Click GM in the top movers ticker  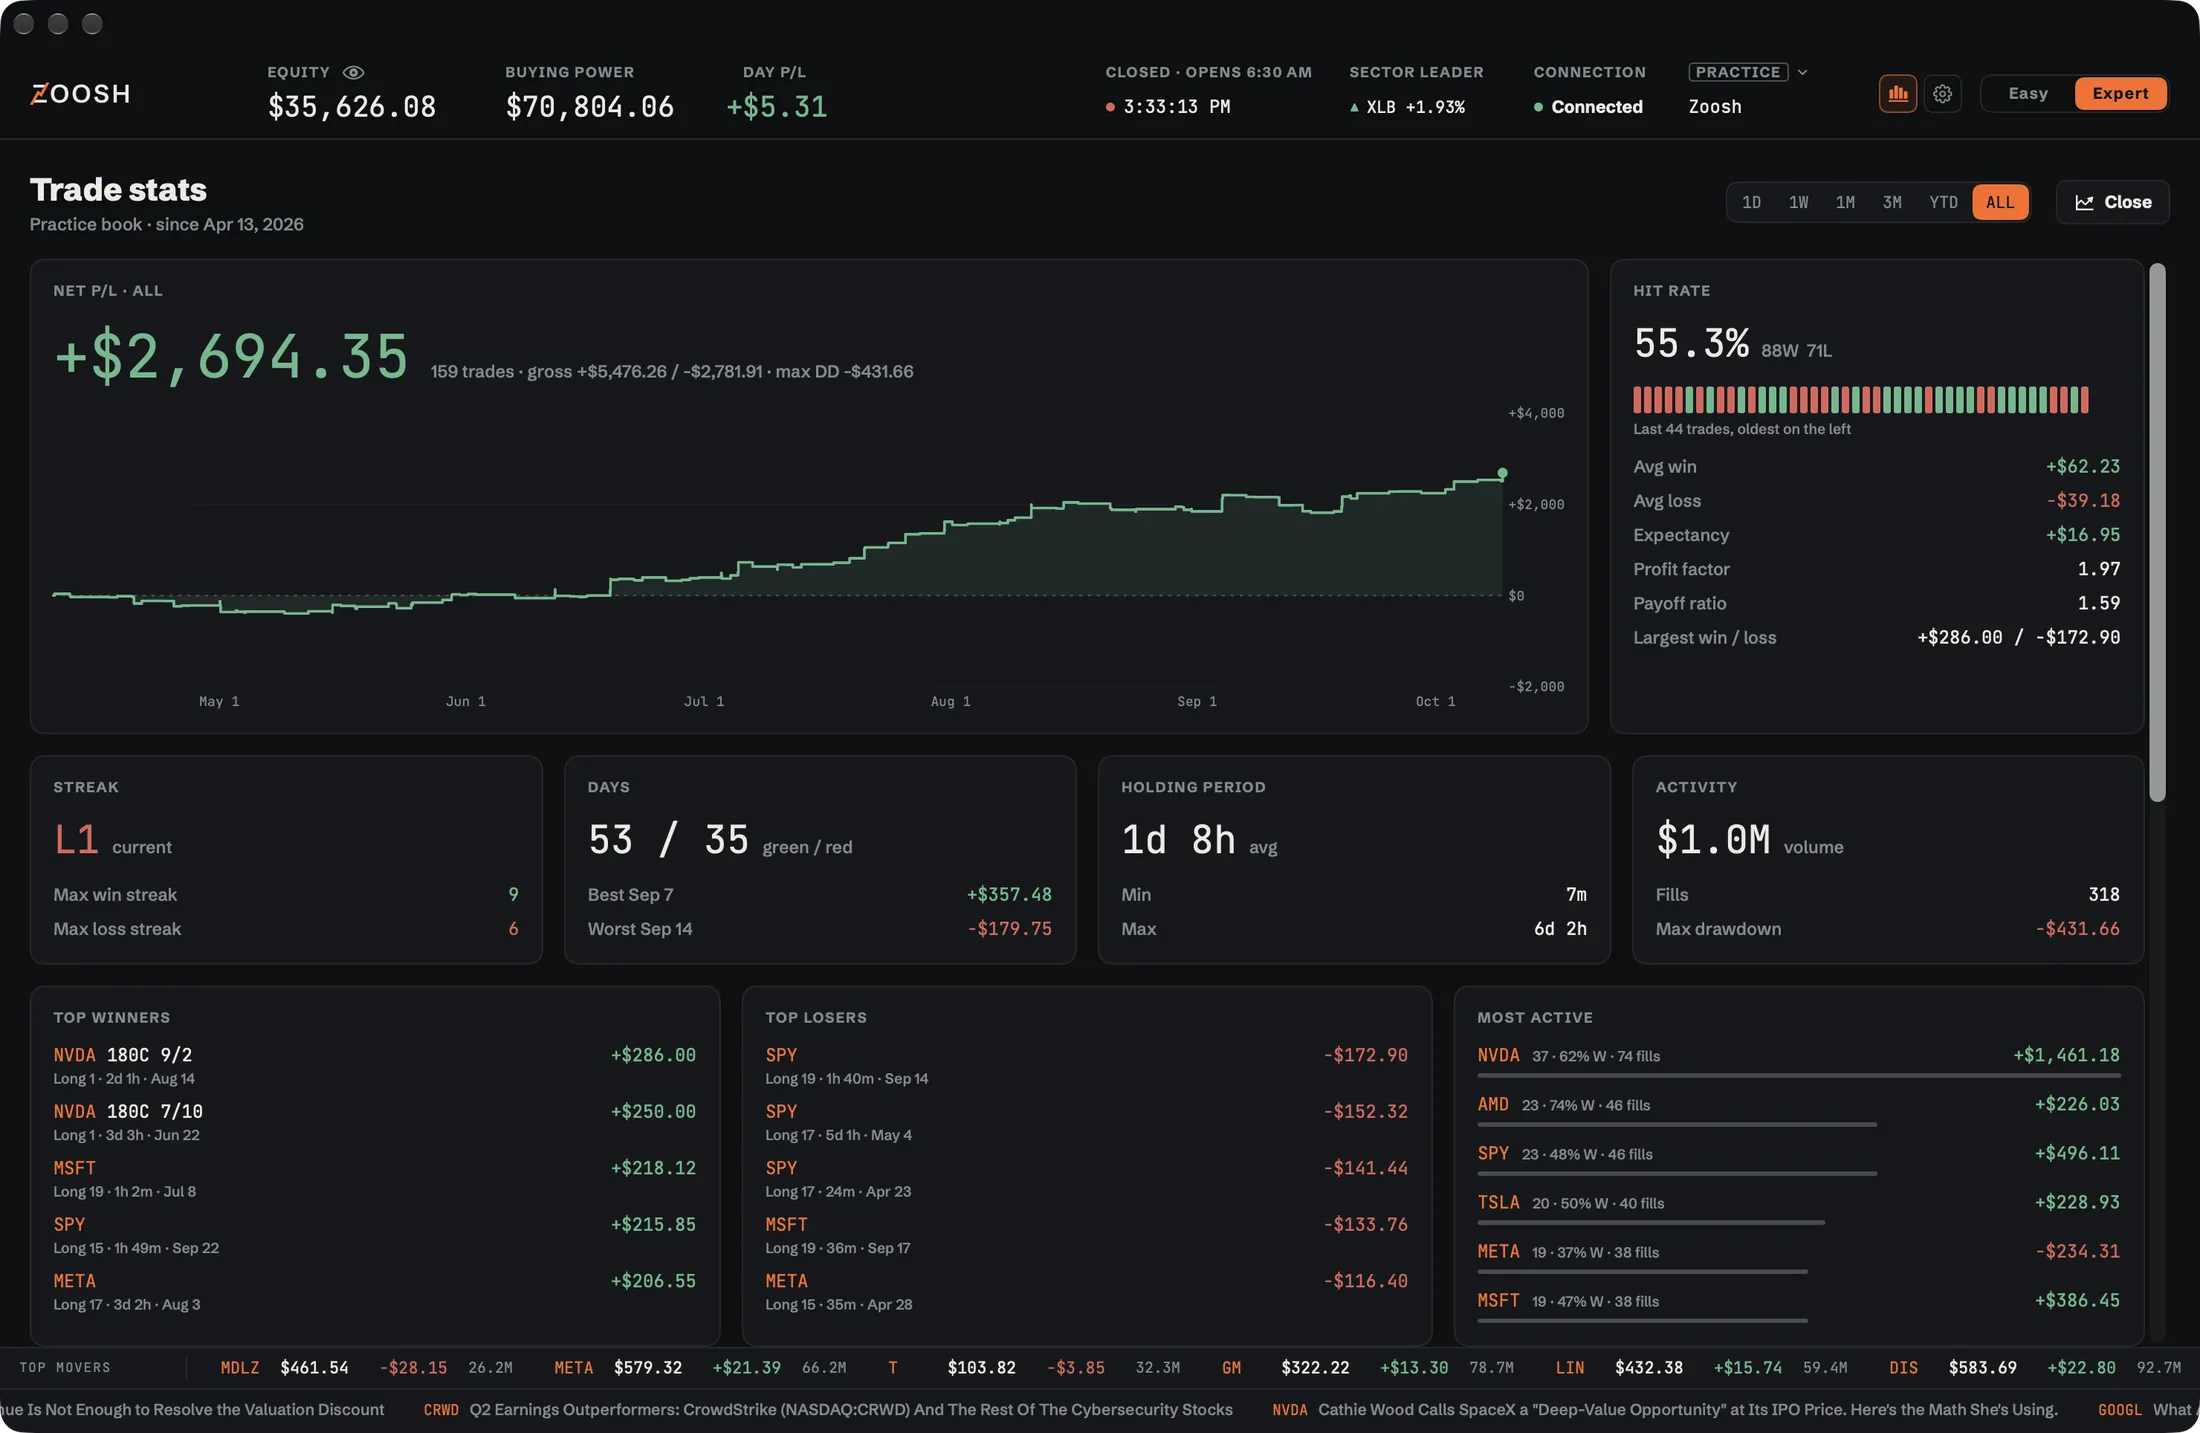coord(1231,1367)
